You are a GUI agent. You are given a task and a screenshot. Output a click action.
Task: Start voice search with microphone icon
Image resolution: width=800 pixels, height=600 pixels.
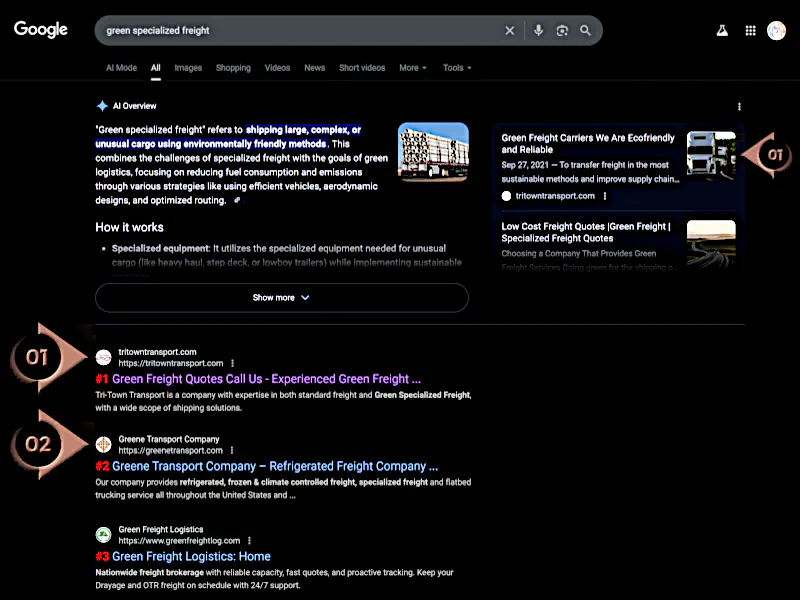(538, 31)
